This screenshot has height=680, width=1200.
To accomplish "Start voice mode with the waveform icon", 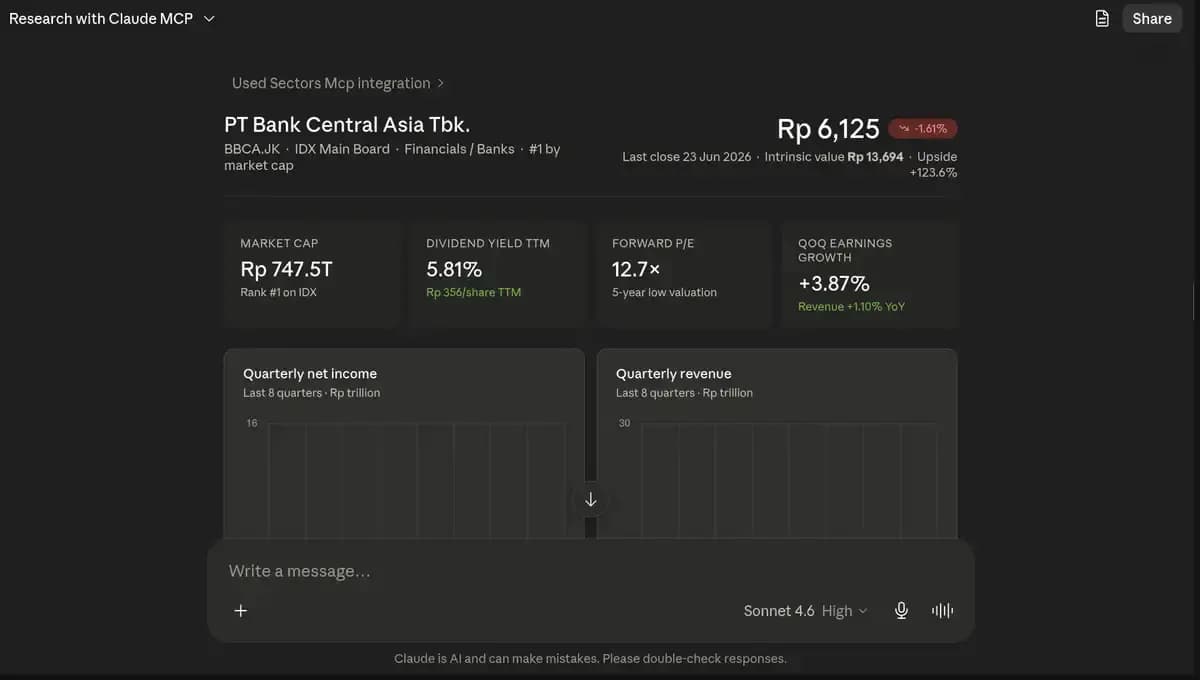I will [942, 611].
